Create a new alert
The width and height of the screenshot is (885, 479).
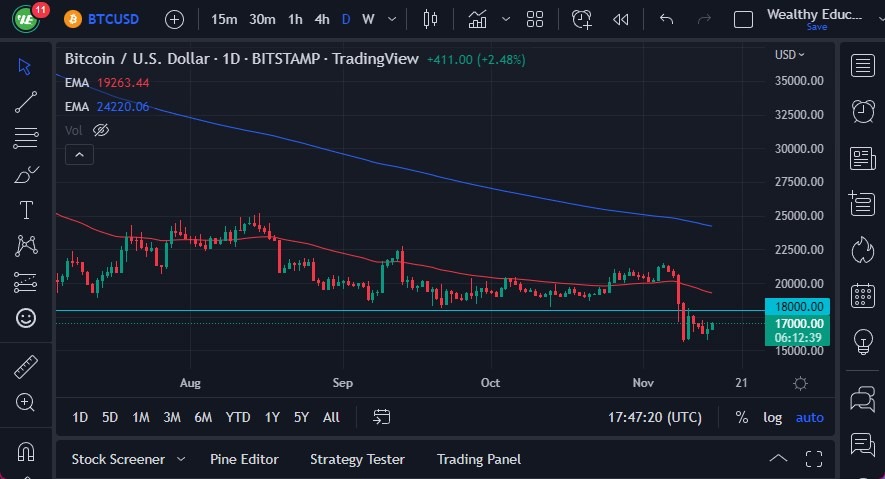(581, 20)
